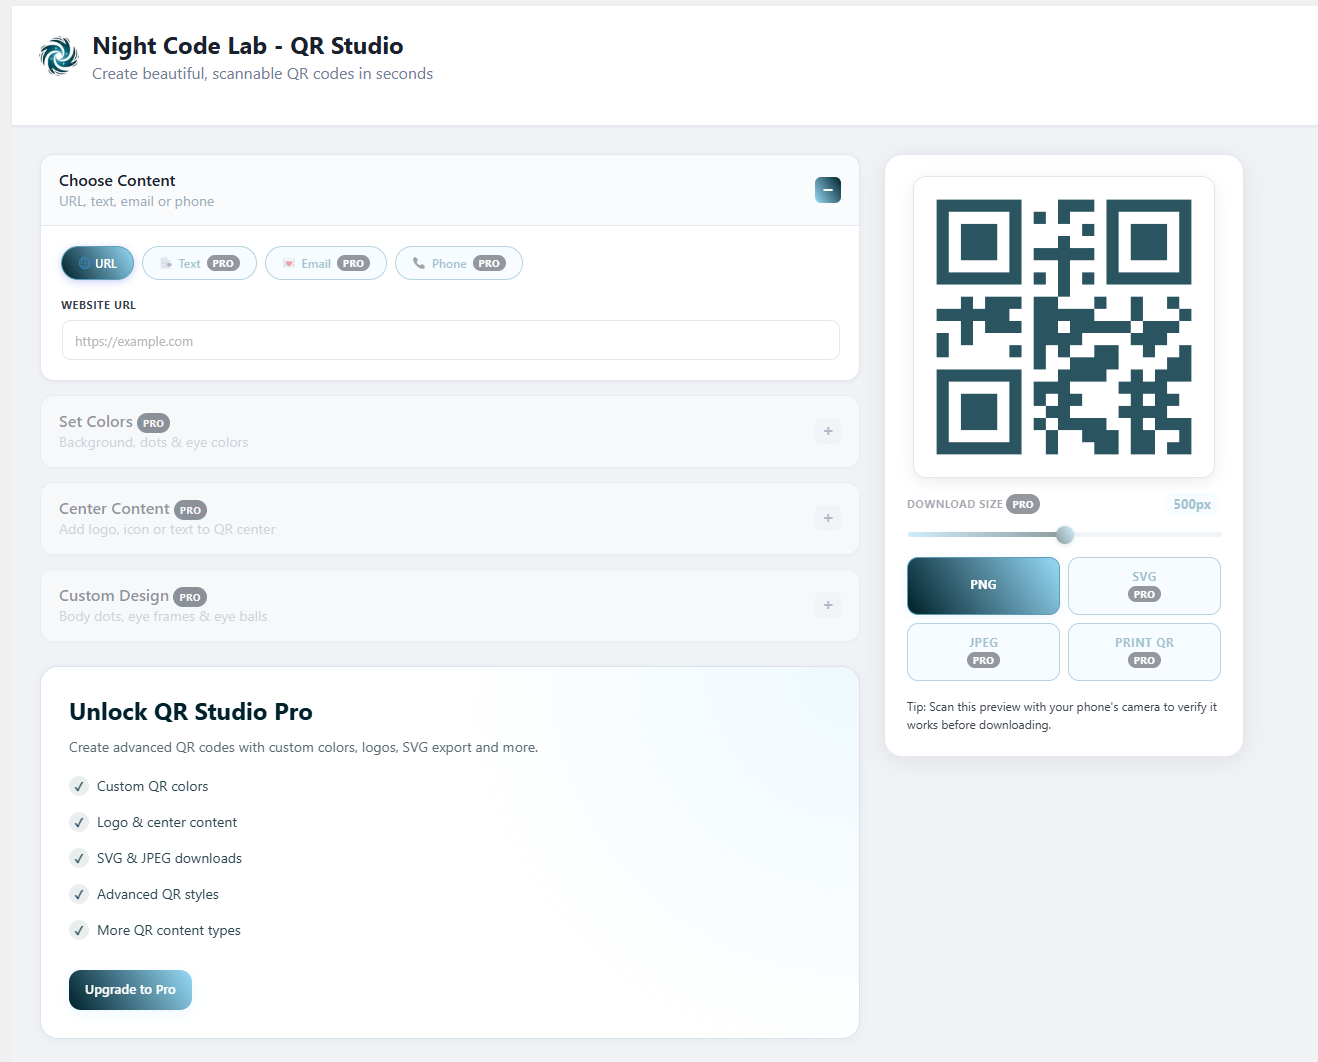Click the download size slider handle
The height and width of the screenshot is (1062, 1318).
pyautogui.click(x=1065, y=535)
